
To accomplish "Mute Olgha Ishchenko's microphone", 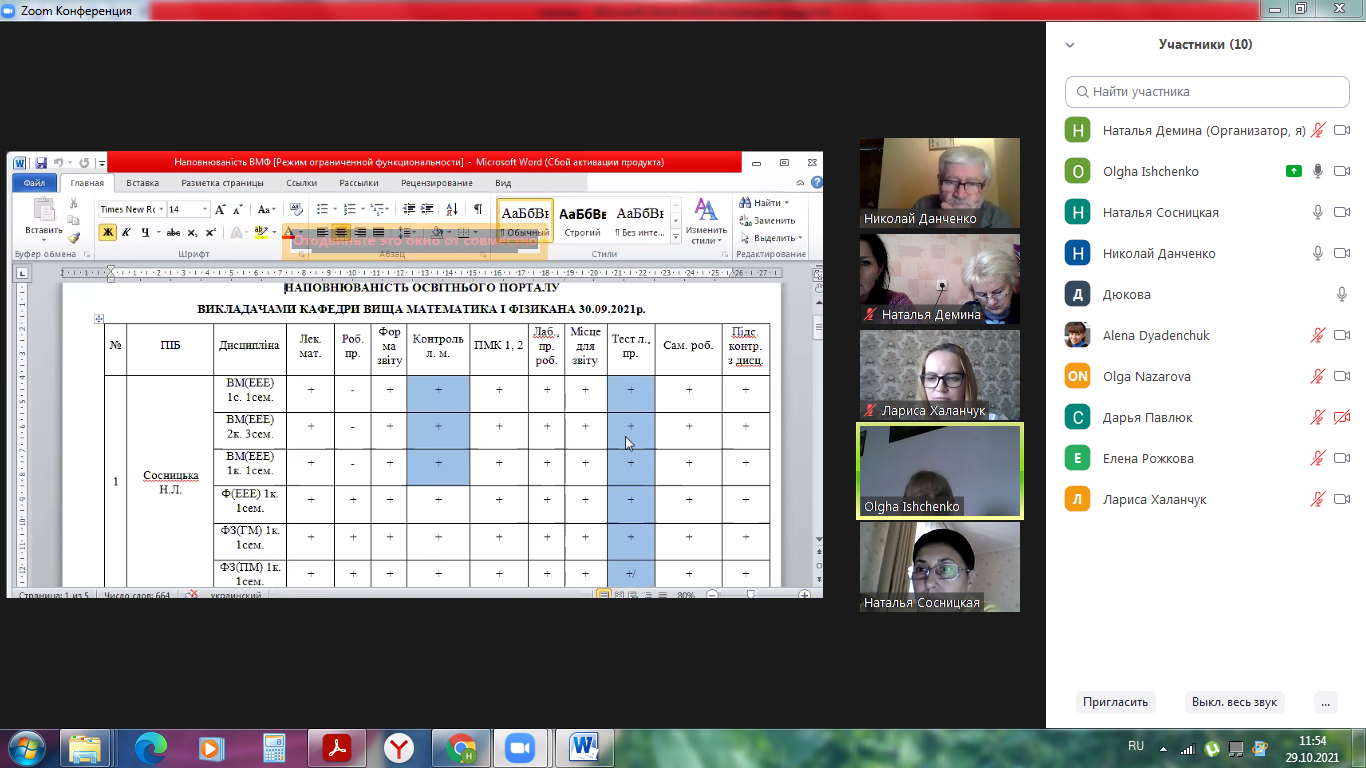I will point(1318,171).
